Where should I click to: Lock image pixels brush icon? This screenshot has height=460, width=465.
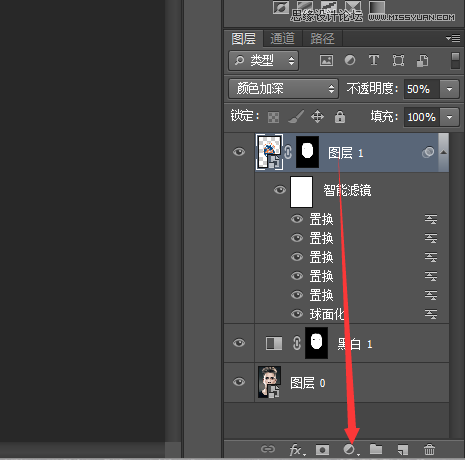(x=296, y=117)
